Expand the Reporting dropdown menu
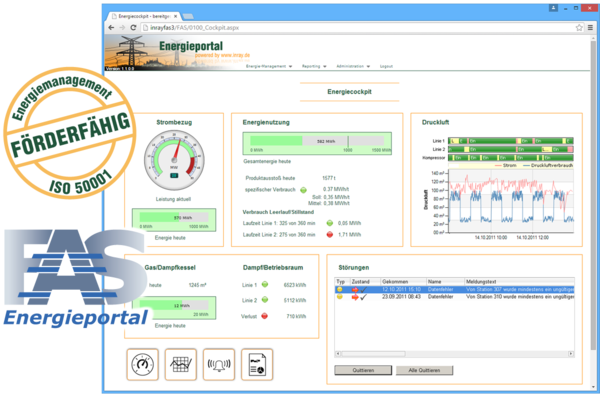Screen dimensions: 600x394 pos(314,66)
